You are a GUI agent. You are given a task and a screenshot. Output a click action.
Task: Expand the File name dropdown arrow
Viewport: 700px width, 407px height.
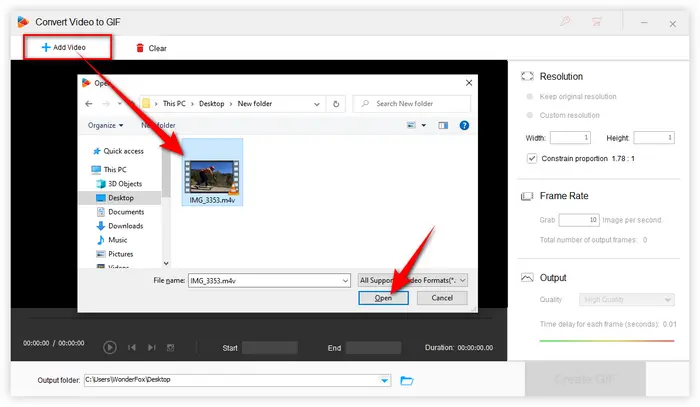346,281
